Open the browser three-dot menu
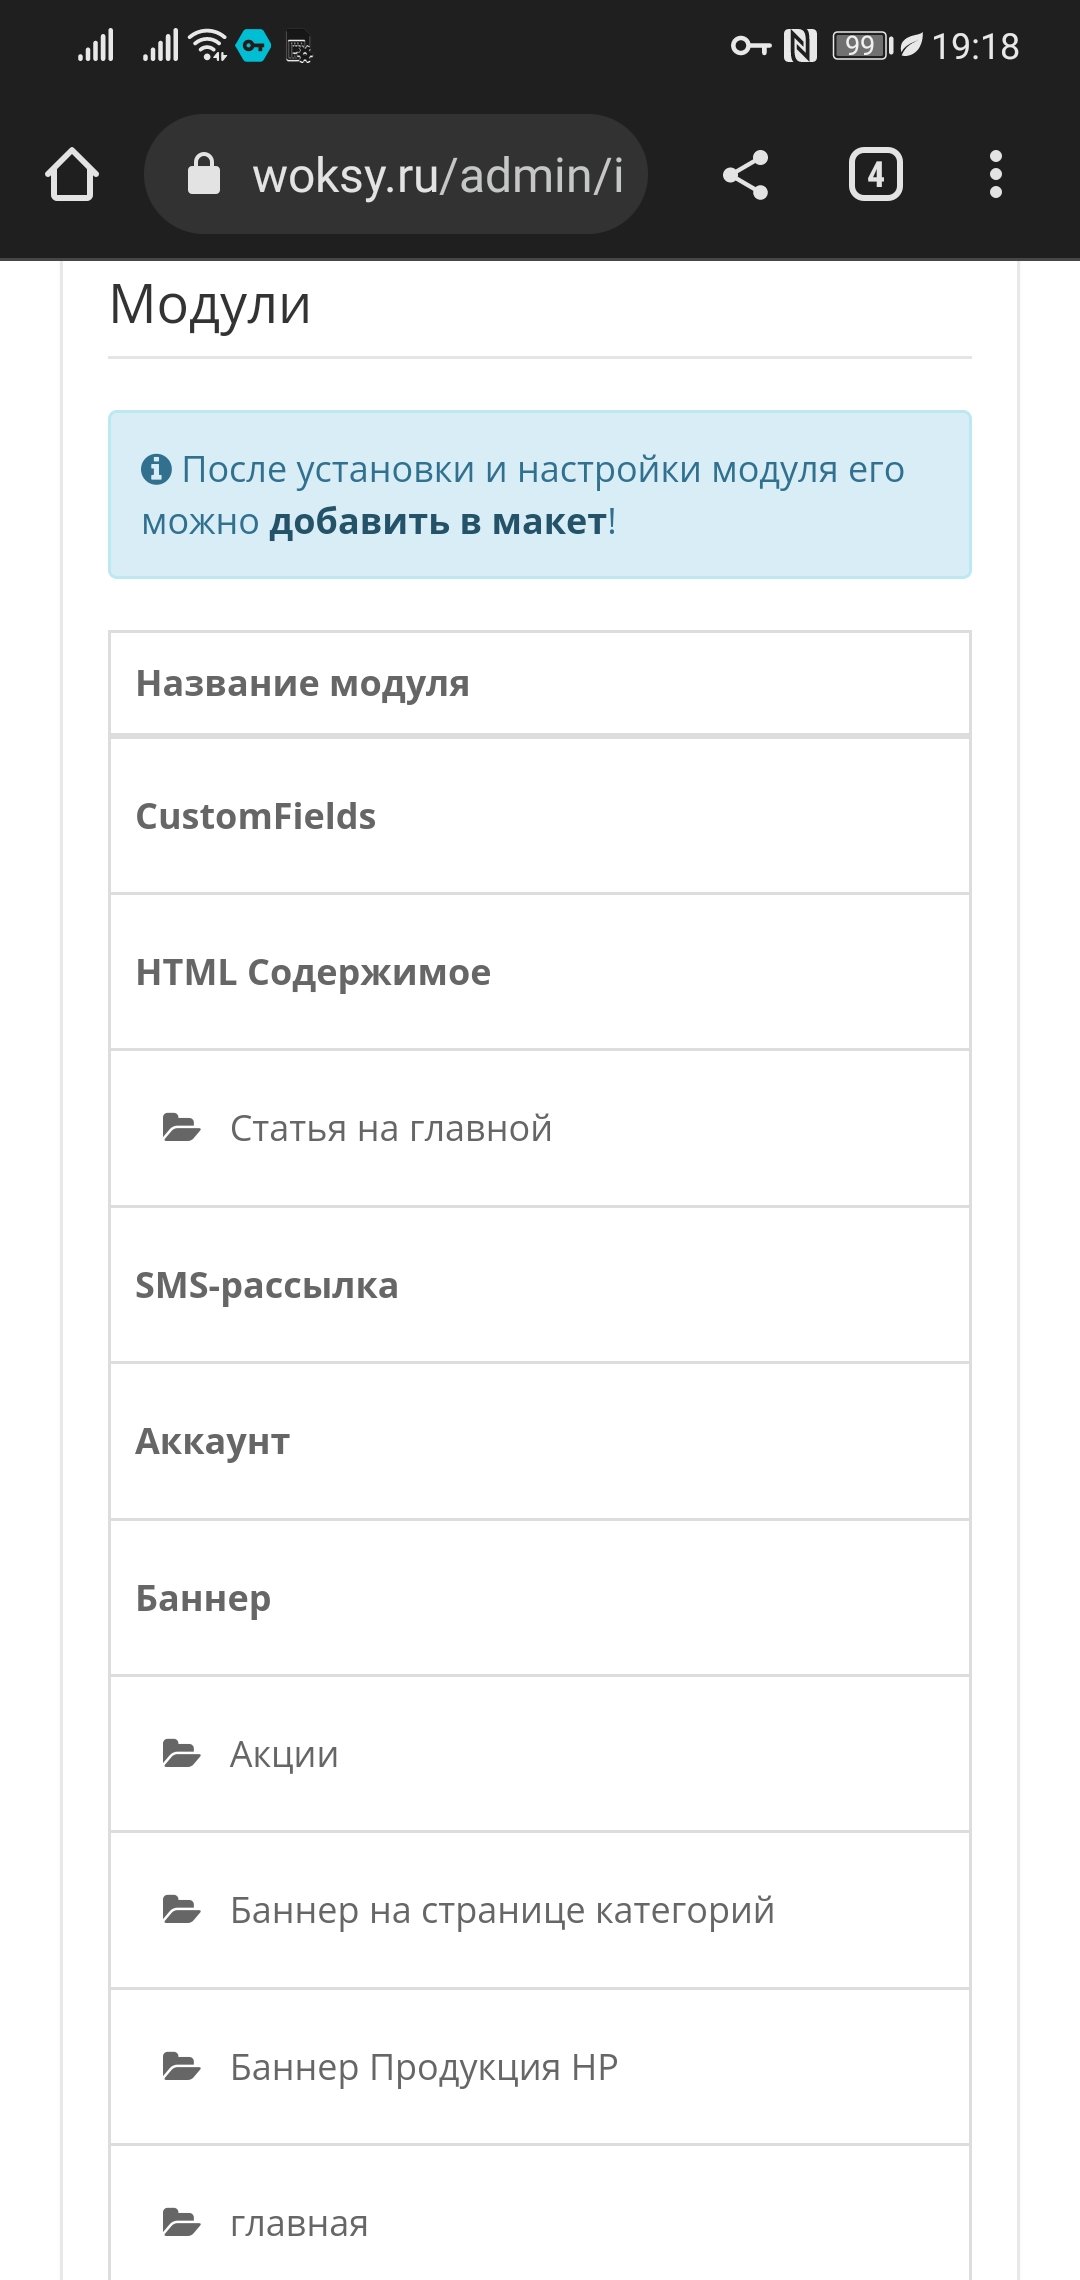The width and height of the screenshot is (1080, 2280). [995, 175]
